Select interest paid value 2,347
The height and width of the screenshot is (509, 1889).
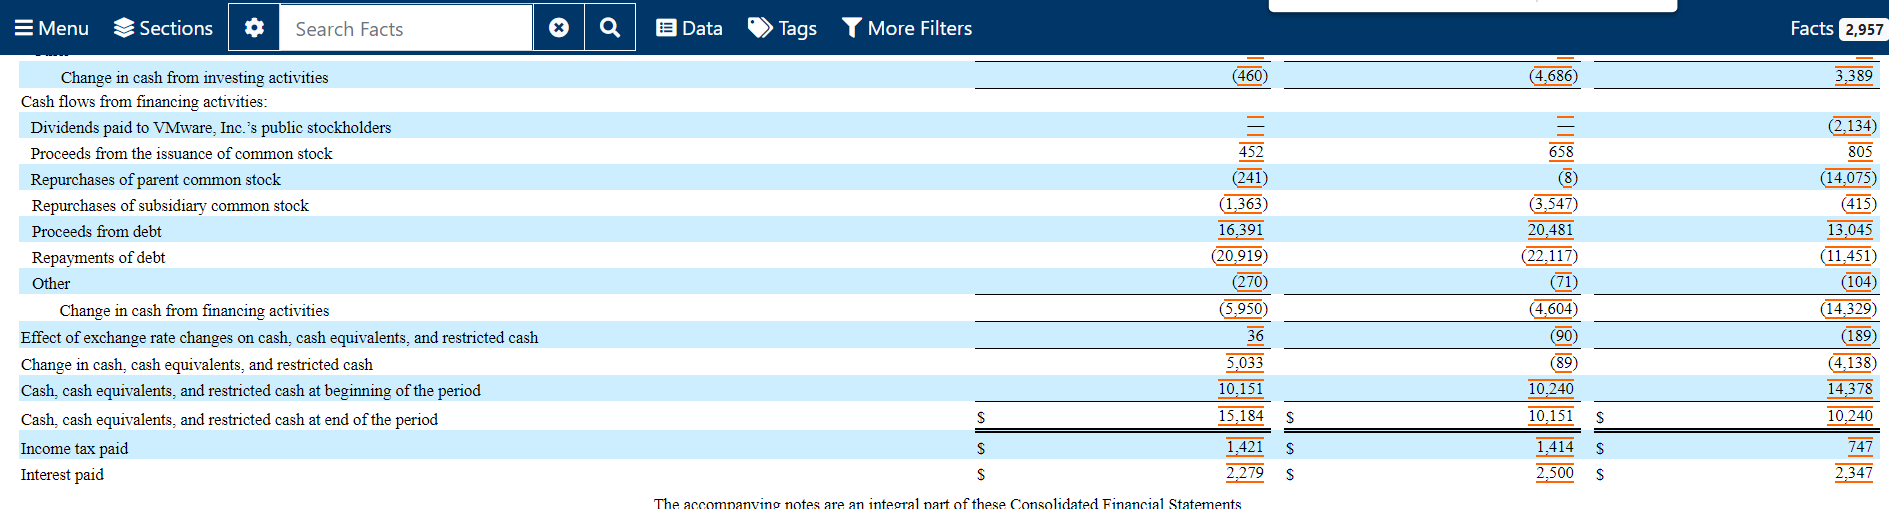tap(1853, 472)
